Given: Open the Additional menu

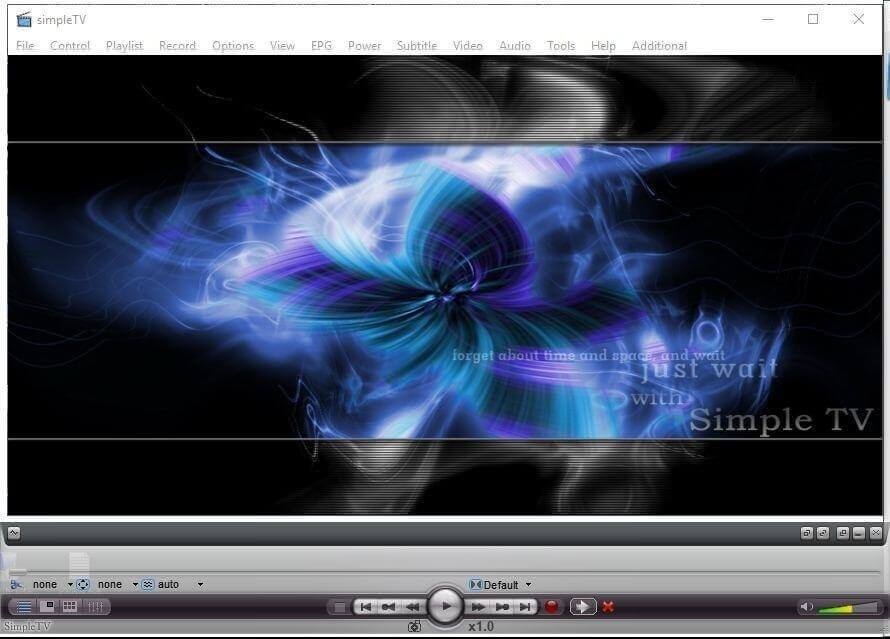Looking at the screenshot, I should click(659, 45).
